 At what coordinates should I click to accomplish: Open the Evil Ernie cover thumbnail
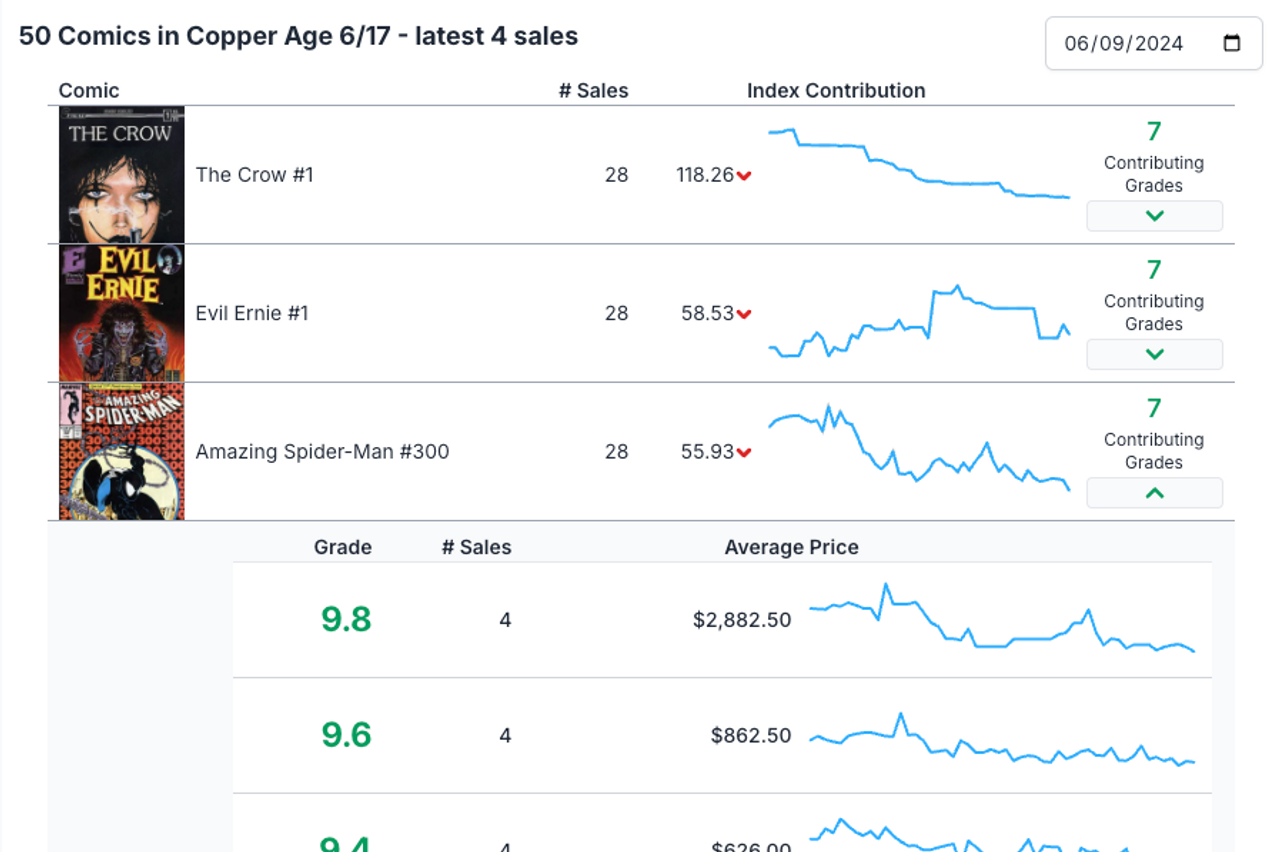122,313
